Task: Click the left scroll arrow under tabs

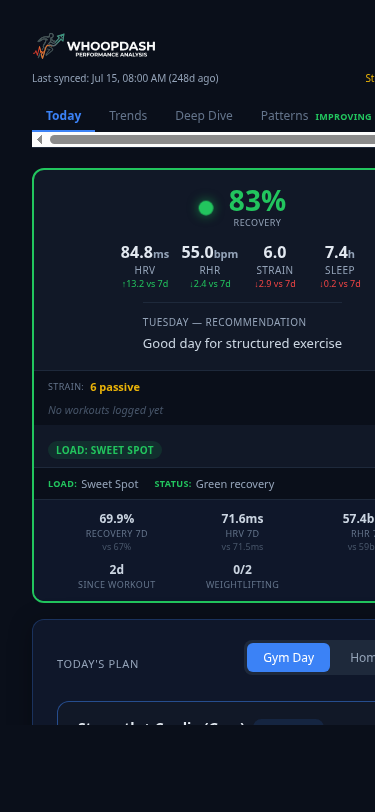Action: coord(39,140)
